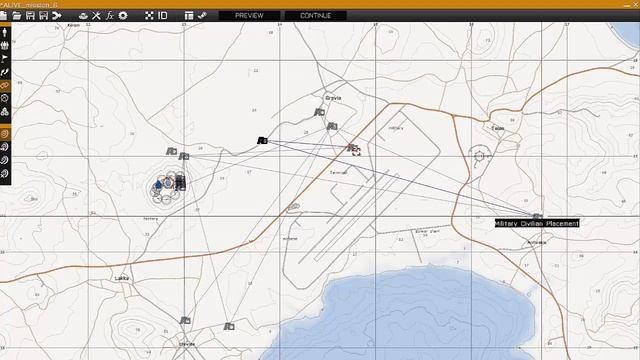
Task: Select the black module icon west of Gravia
Action: [262, 140]
